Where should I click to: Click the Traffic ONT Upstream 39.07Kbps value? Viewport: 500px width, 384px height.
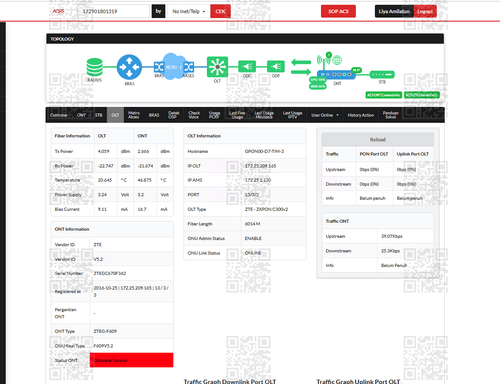[392, 236]
